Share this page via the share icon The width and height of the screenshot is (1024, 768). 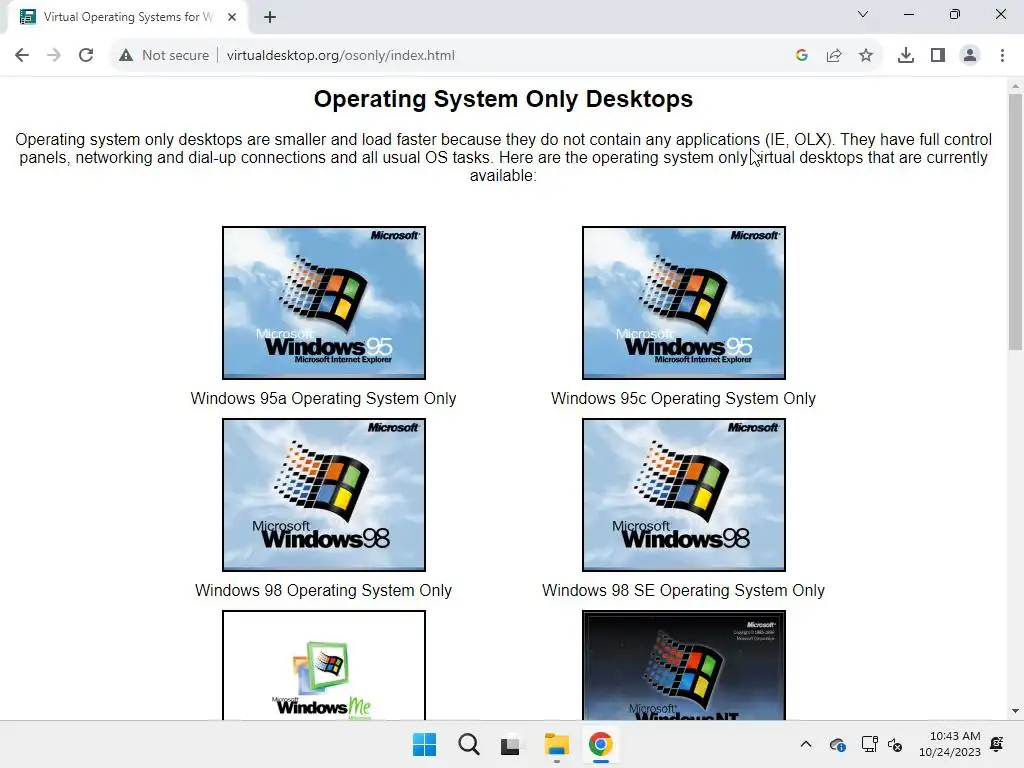click(834, 56)
